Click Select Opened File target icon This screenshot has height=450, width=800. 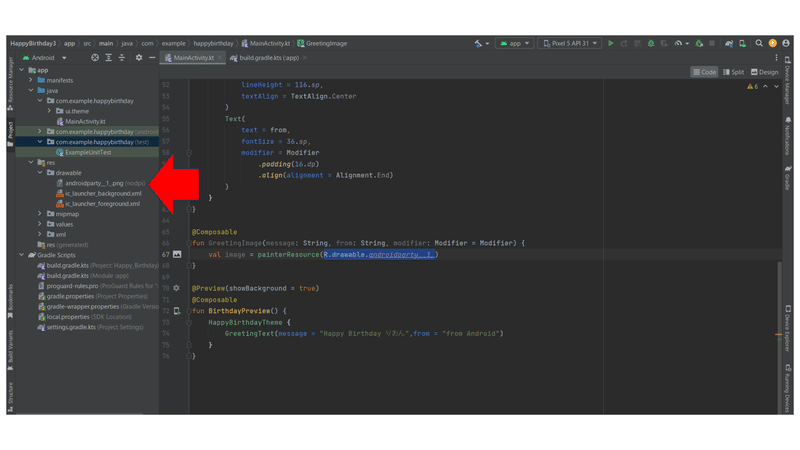tap(95, 58)
